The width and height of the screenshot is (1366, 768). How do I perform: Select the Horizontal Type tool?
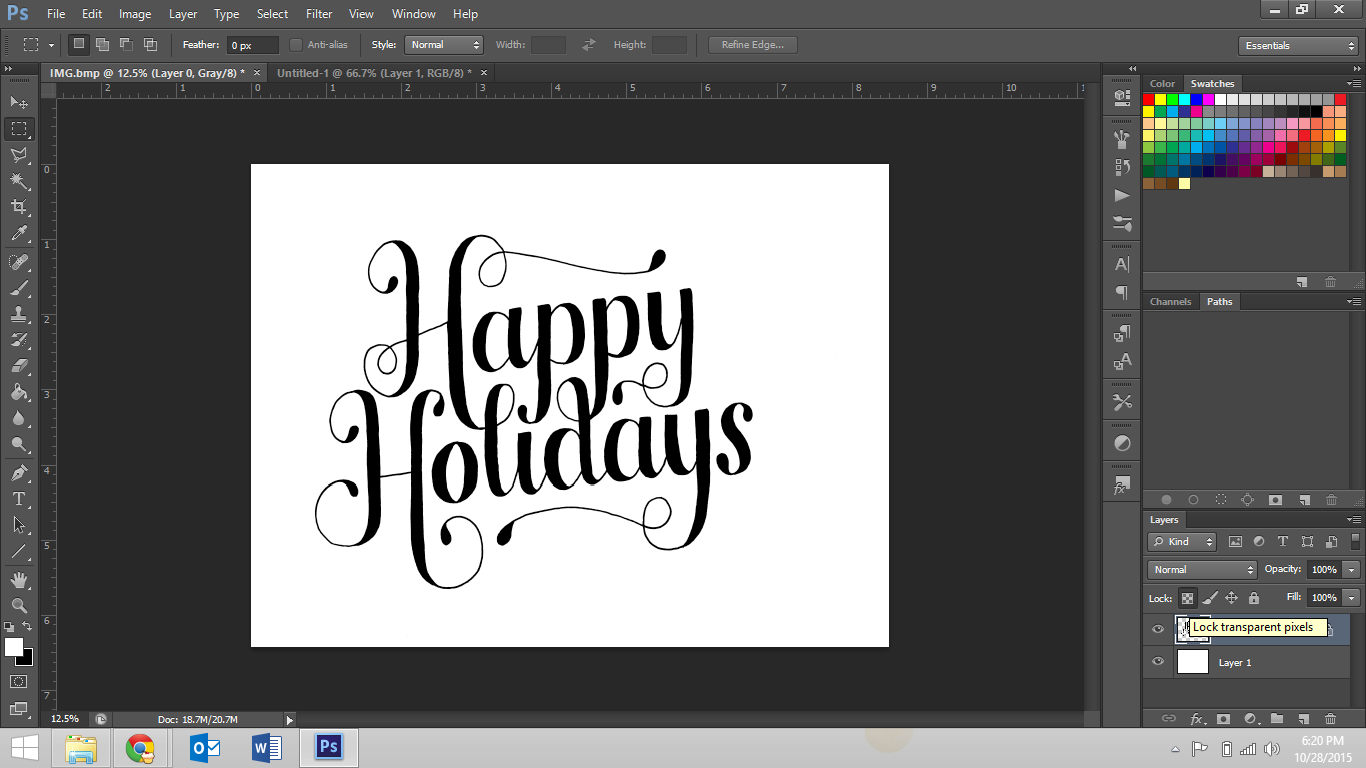(x=19, y=499)
